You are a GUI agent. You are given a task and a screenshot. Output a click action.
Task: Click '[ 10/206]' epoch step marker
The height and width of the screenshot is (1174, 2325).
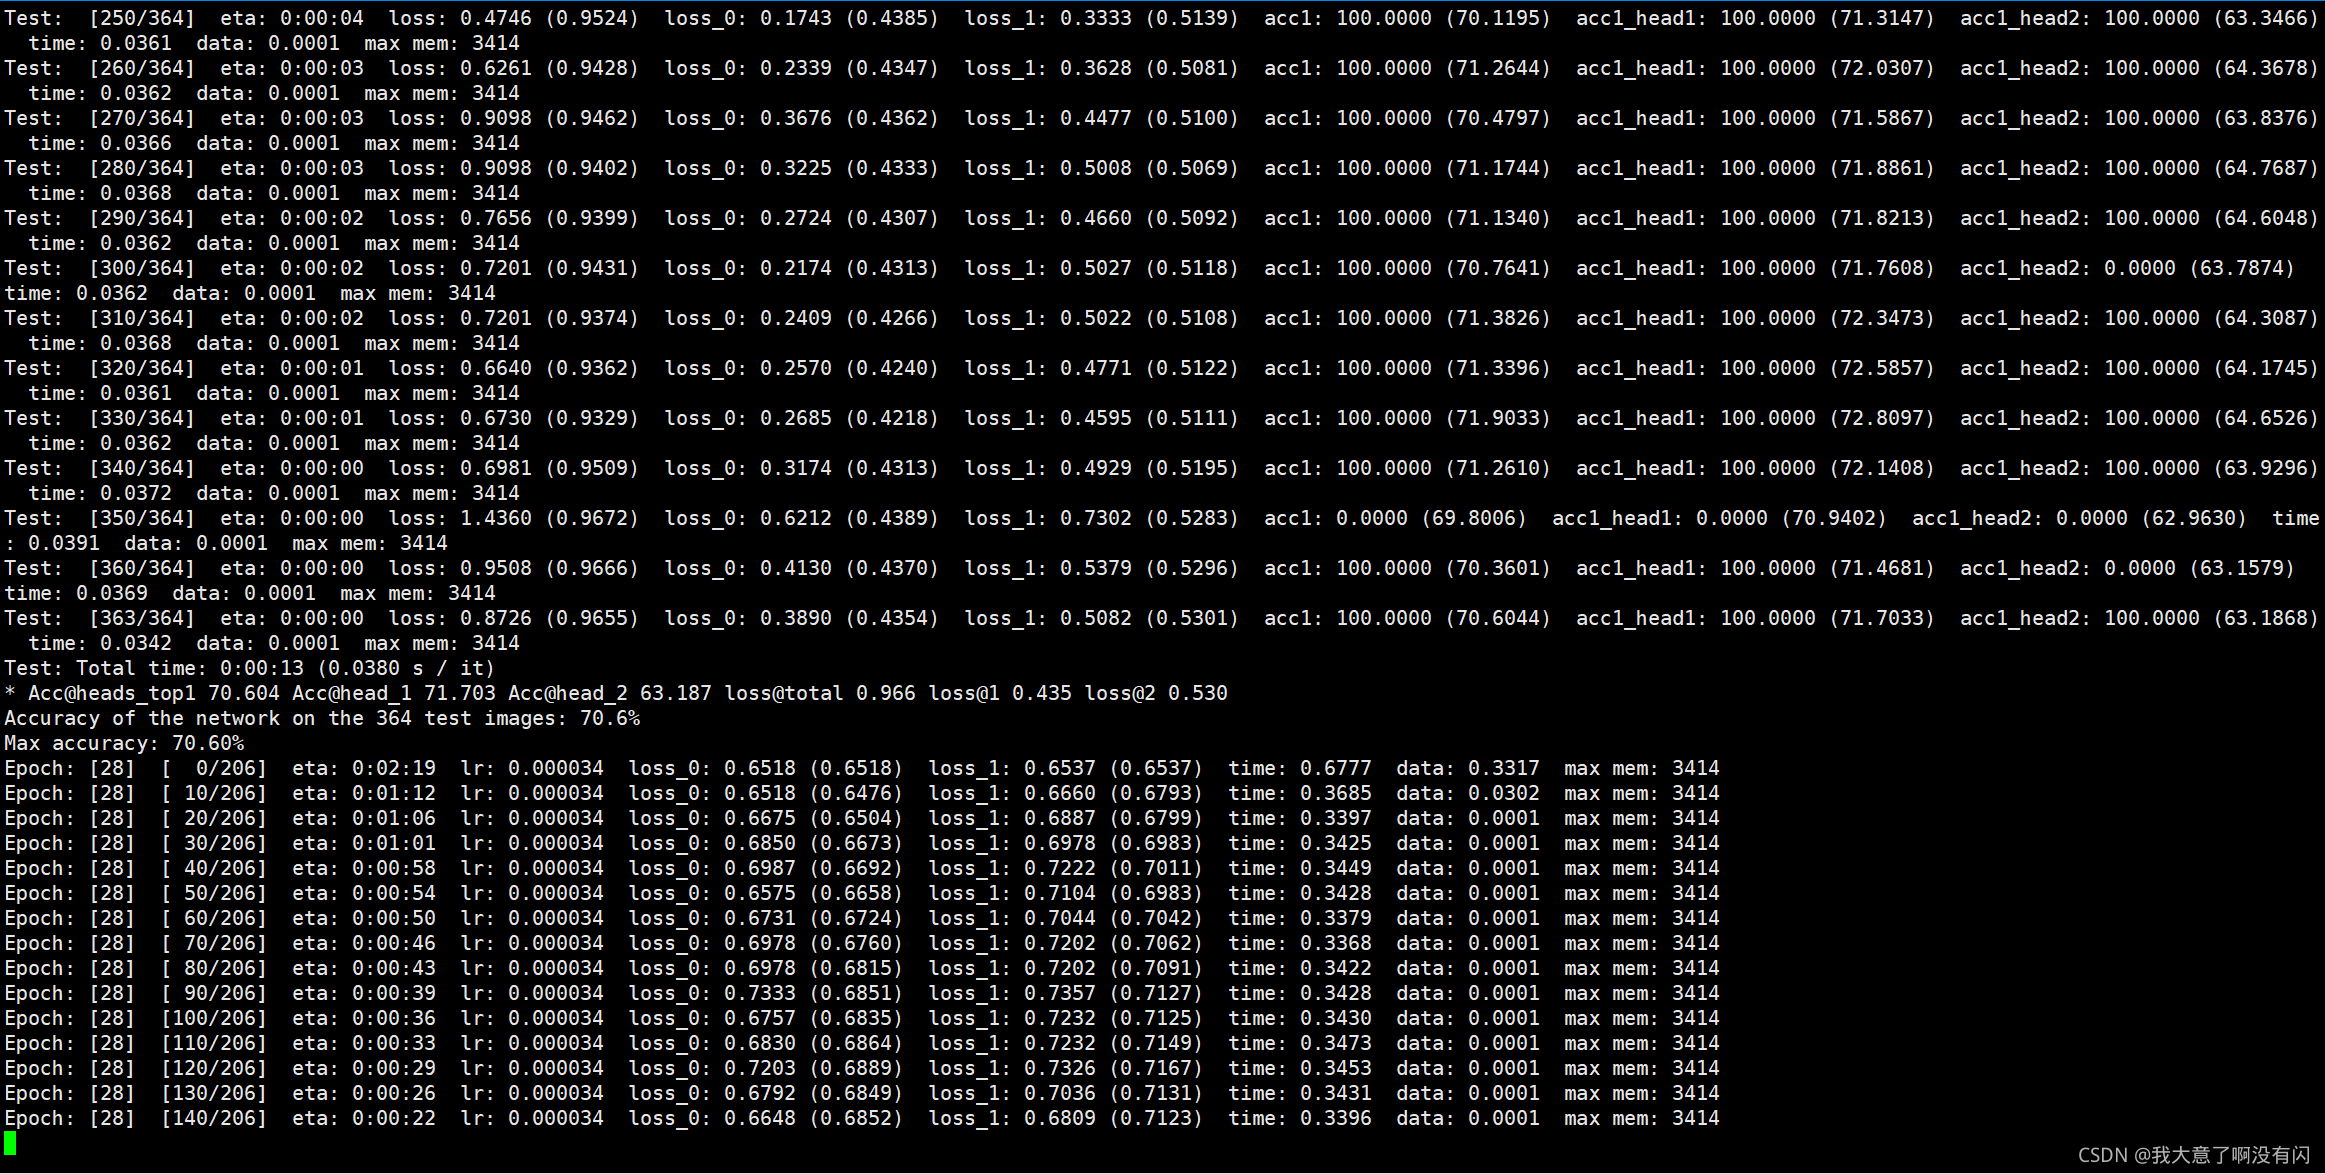[x=214, y=793]
